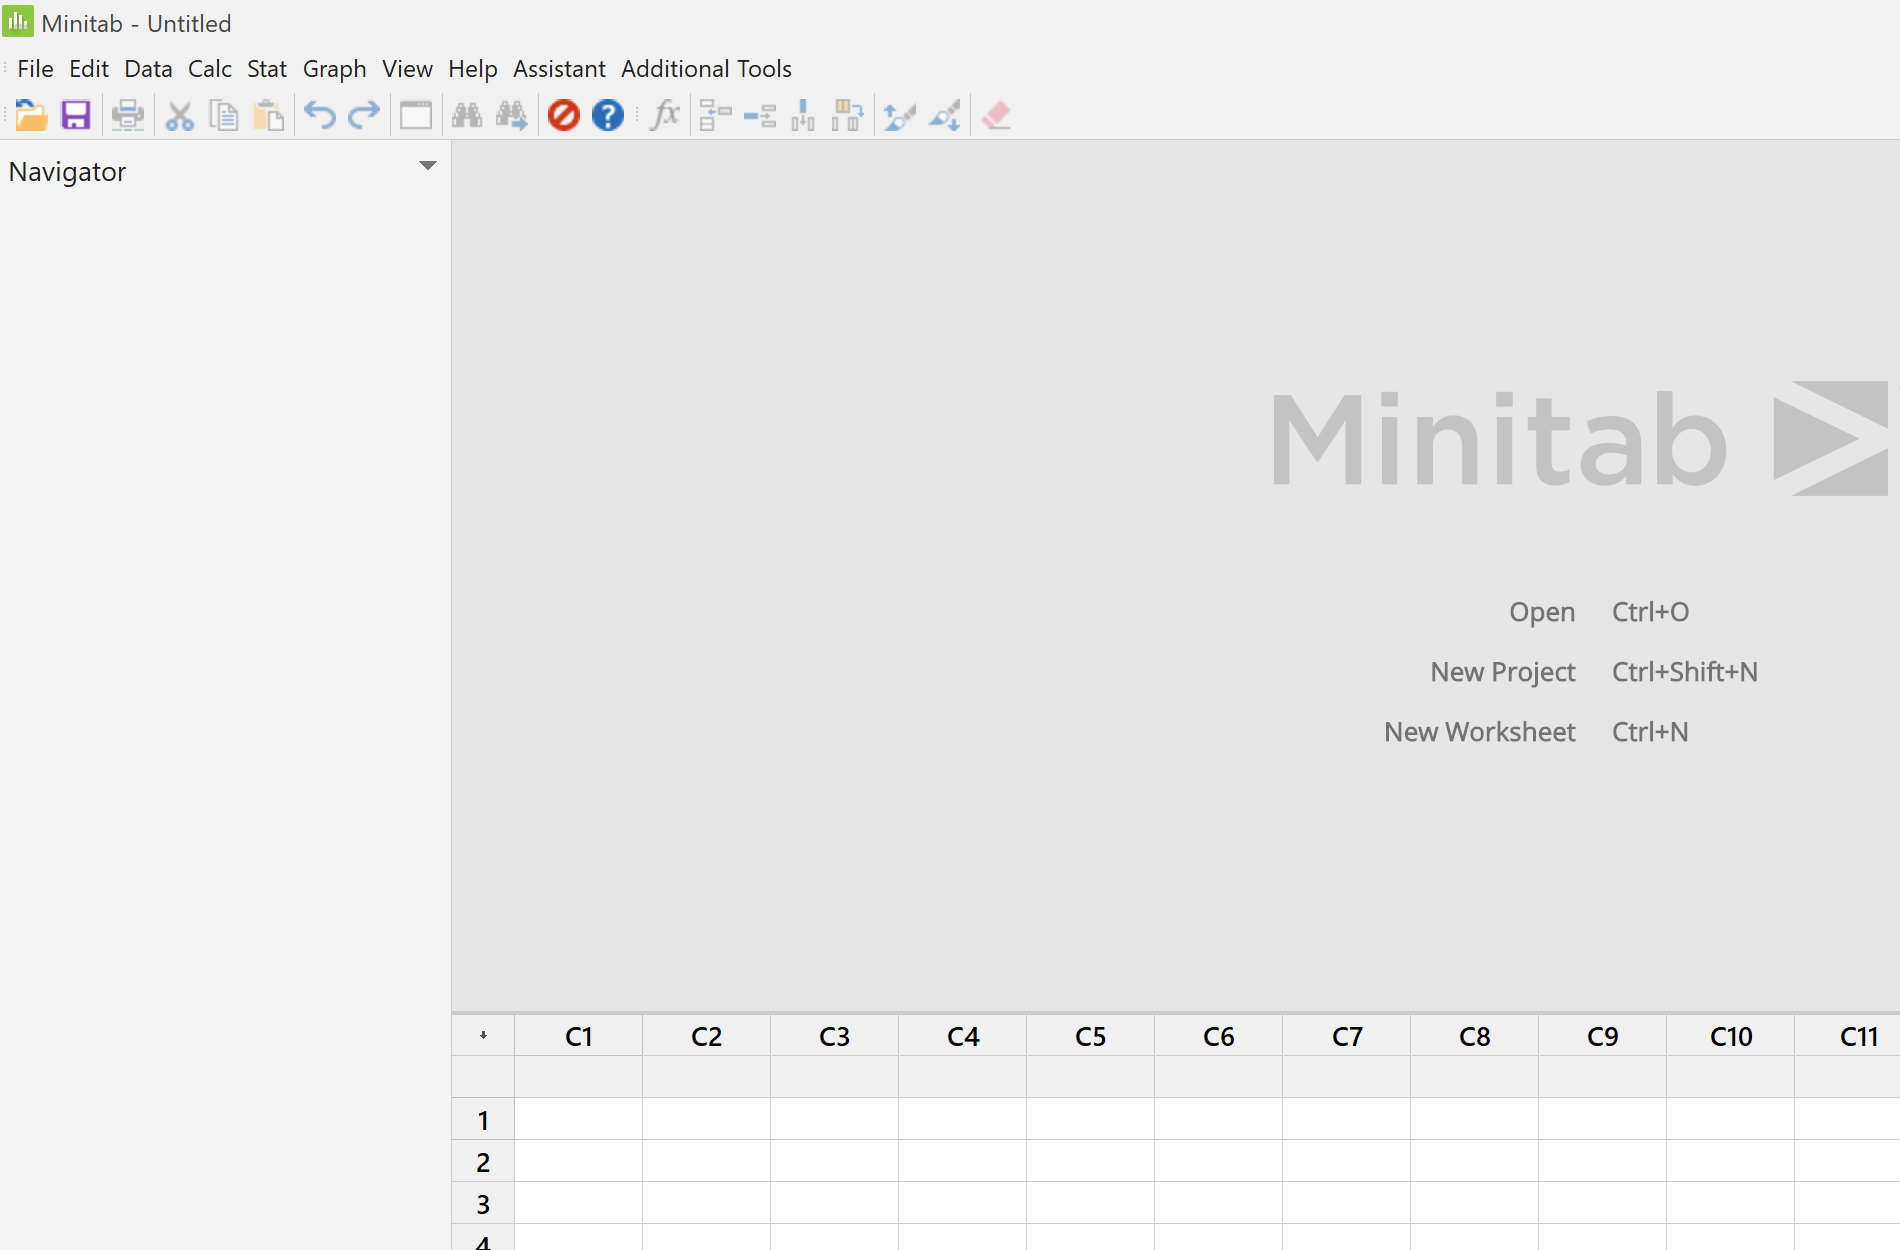The height and width of the screenshot is (1250, 1900).
Task: Click cell in row 3 of C8
Action: pos(1475,1204)
